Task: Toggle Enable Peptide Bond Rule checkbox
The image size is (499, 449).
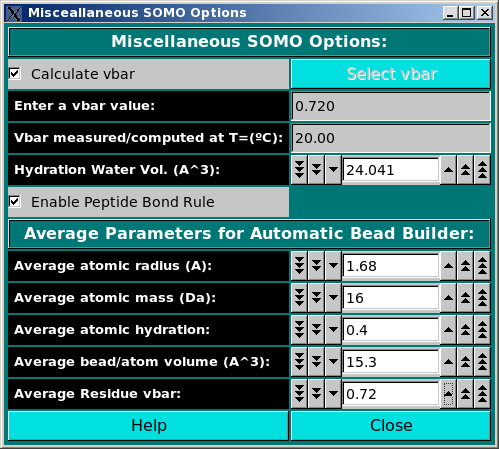Action: pyautogui.click(x=15, y=202)
